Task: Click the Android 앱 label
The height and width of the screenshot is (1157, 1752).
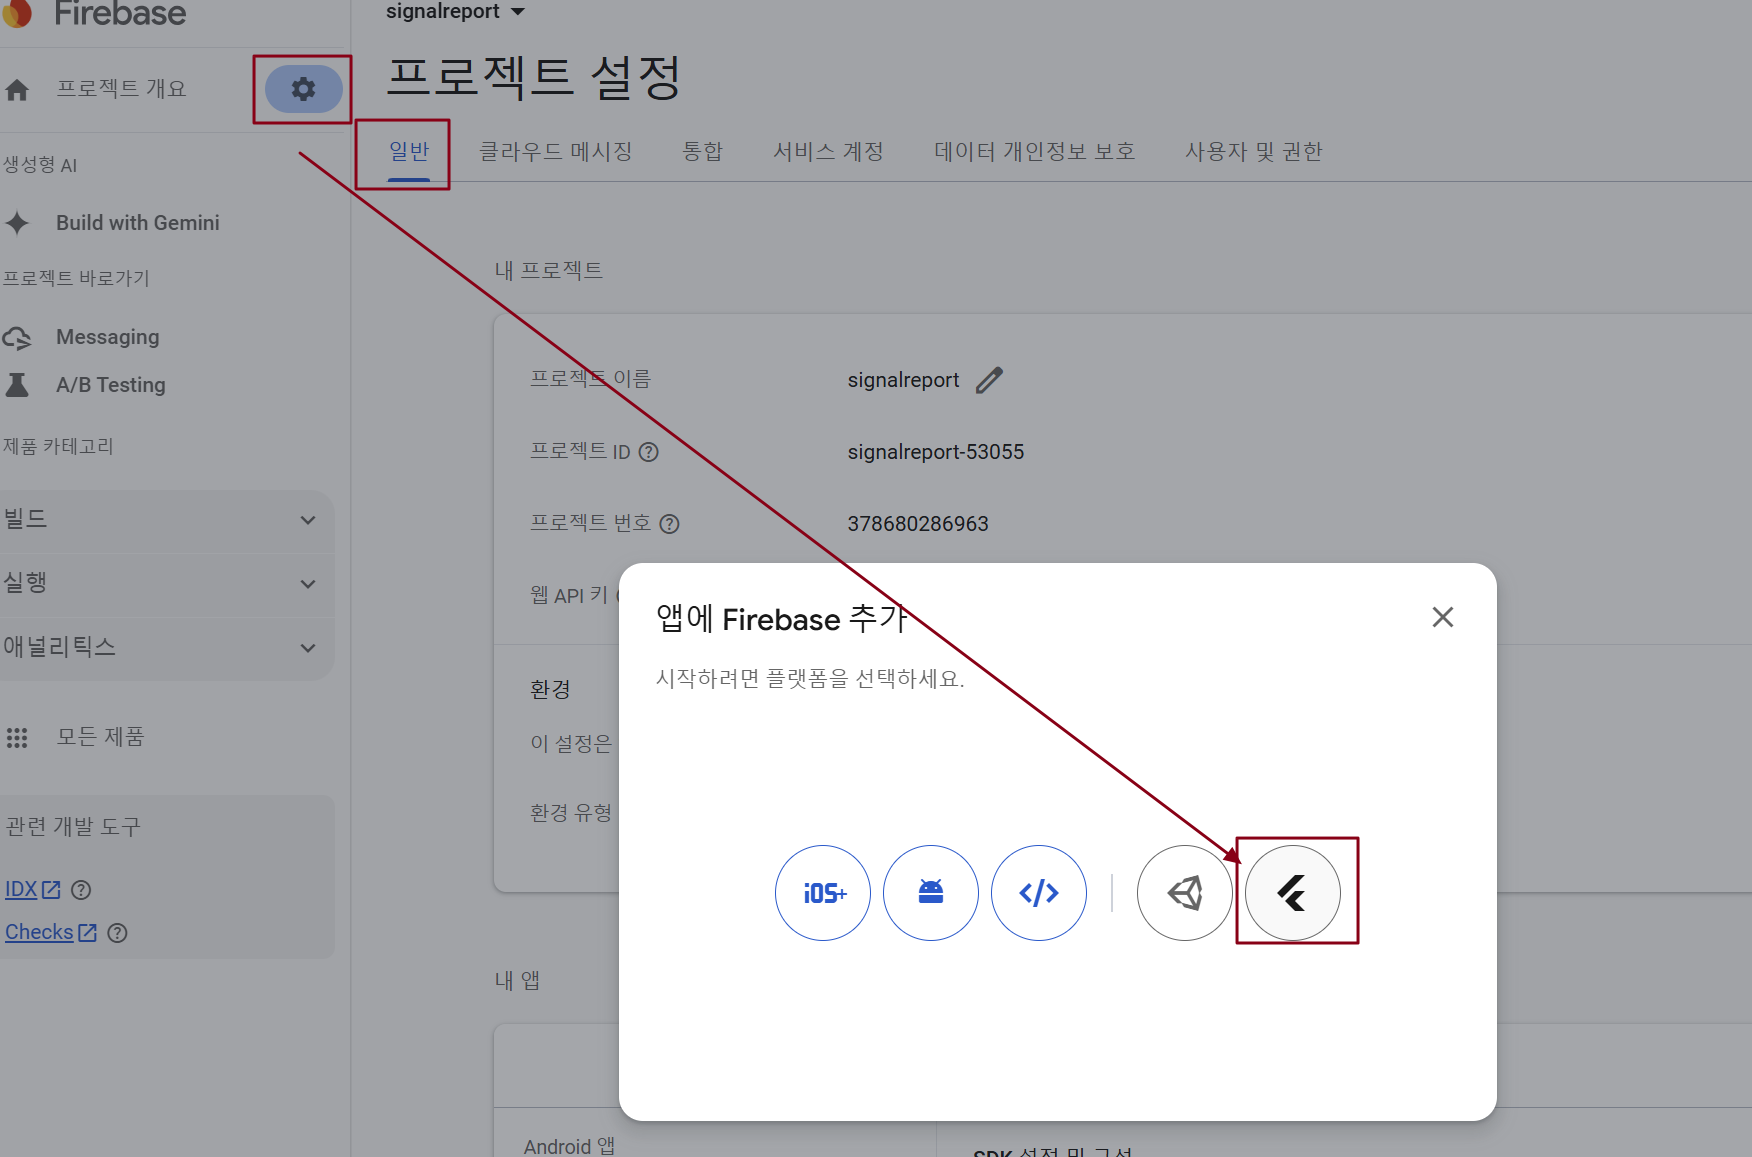Action: click(570, 1146)
